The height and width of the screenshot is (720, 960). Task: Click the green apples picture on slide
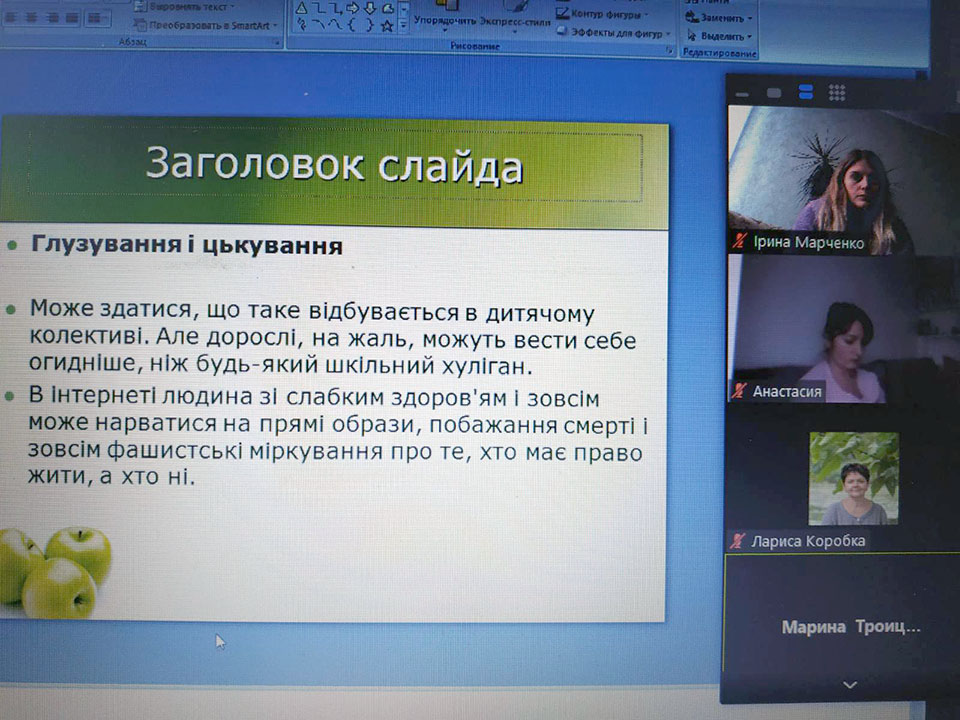(55, 572)
